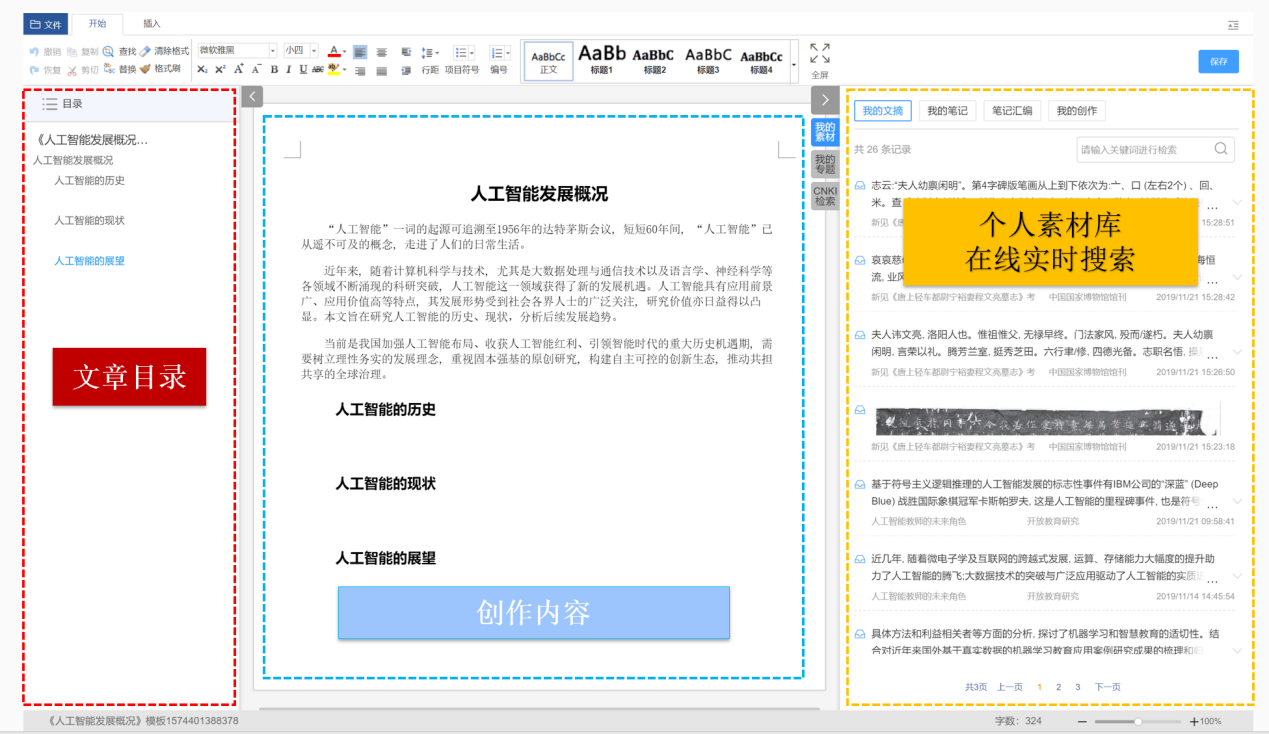The width and height of the screenshot is (1269, 734).
Task: Toggle underline formatting on selected text
Action: pos(303,69)
